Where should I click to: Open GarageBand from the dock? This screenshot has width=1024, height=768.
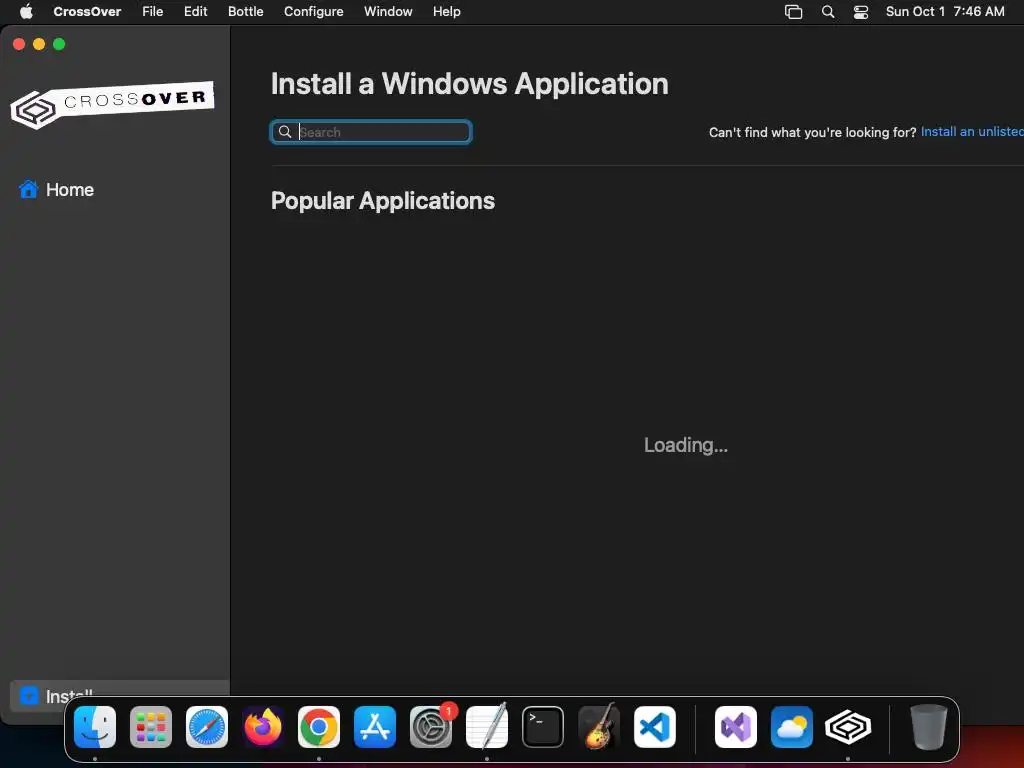click(x=599, y=727)
